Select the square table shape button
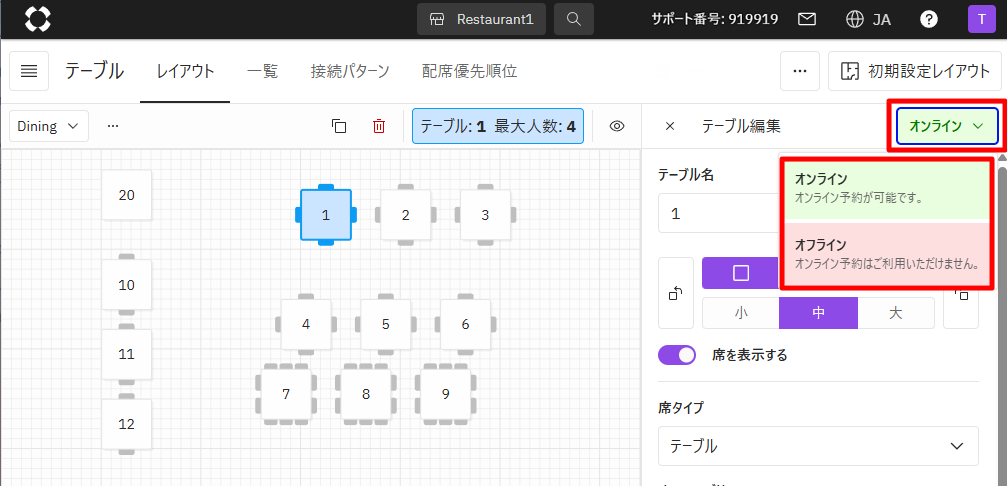Screen dimensions: 1007x486 (x=741, y=273)
